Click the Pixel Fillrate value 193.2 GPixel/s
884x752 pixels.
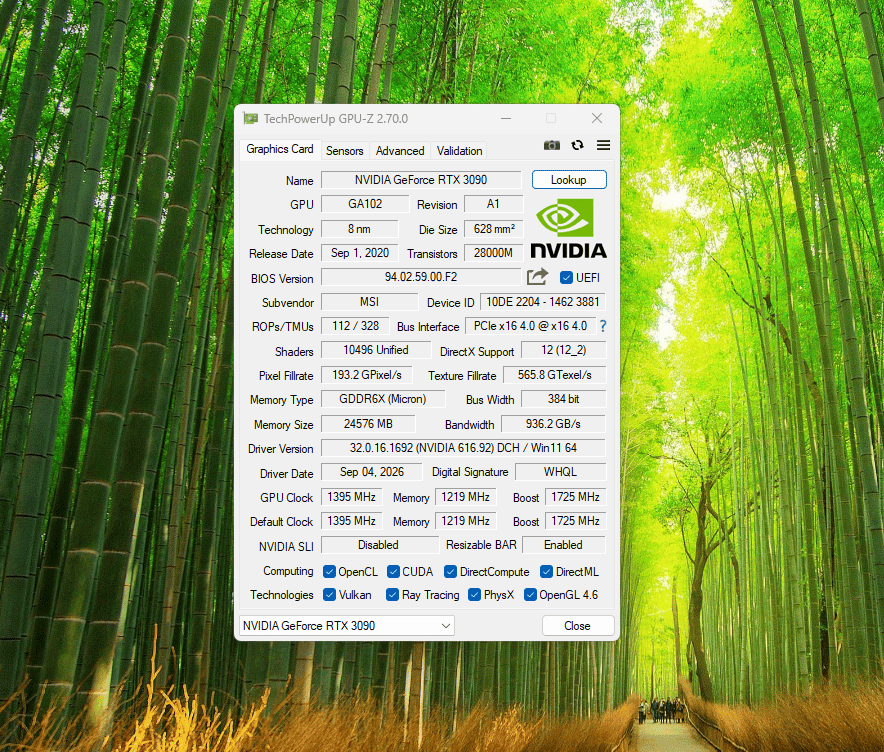pyautogui.click(x=367, y=375)
